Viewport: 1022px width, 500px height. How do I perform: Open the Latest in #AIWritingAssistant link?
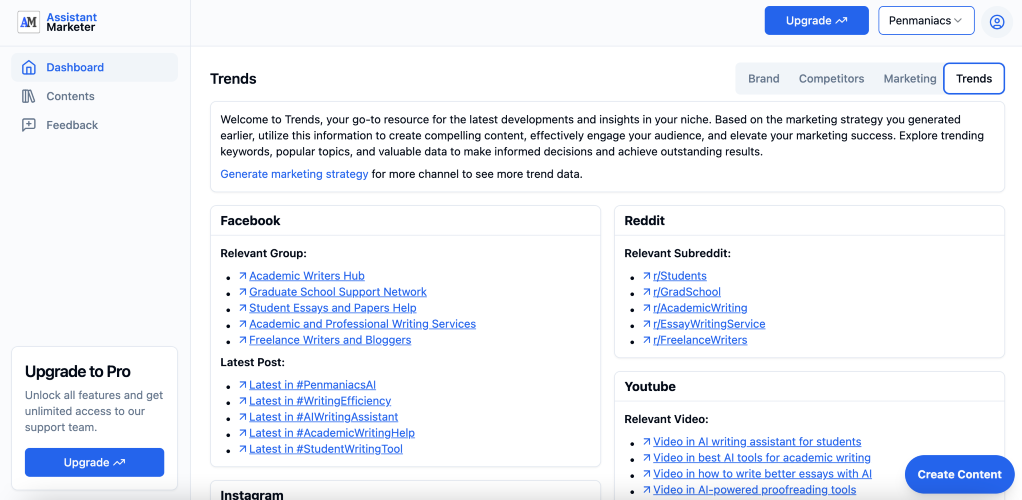point(323,417)
